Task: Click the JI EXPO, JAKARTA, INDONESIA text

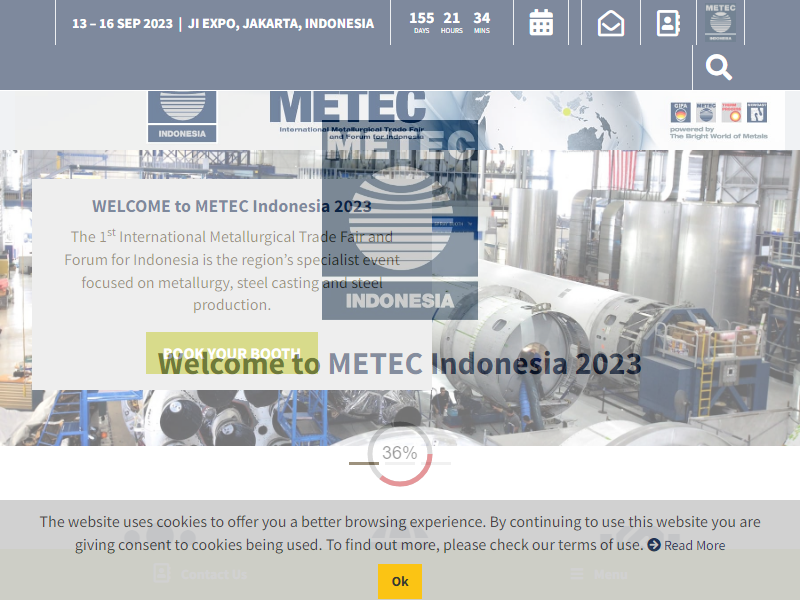Action: [x=281, y=23]
